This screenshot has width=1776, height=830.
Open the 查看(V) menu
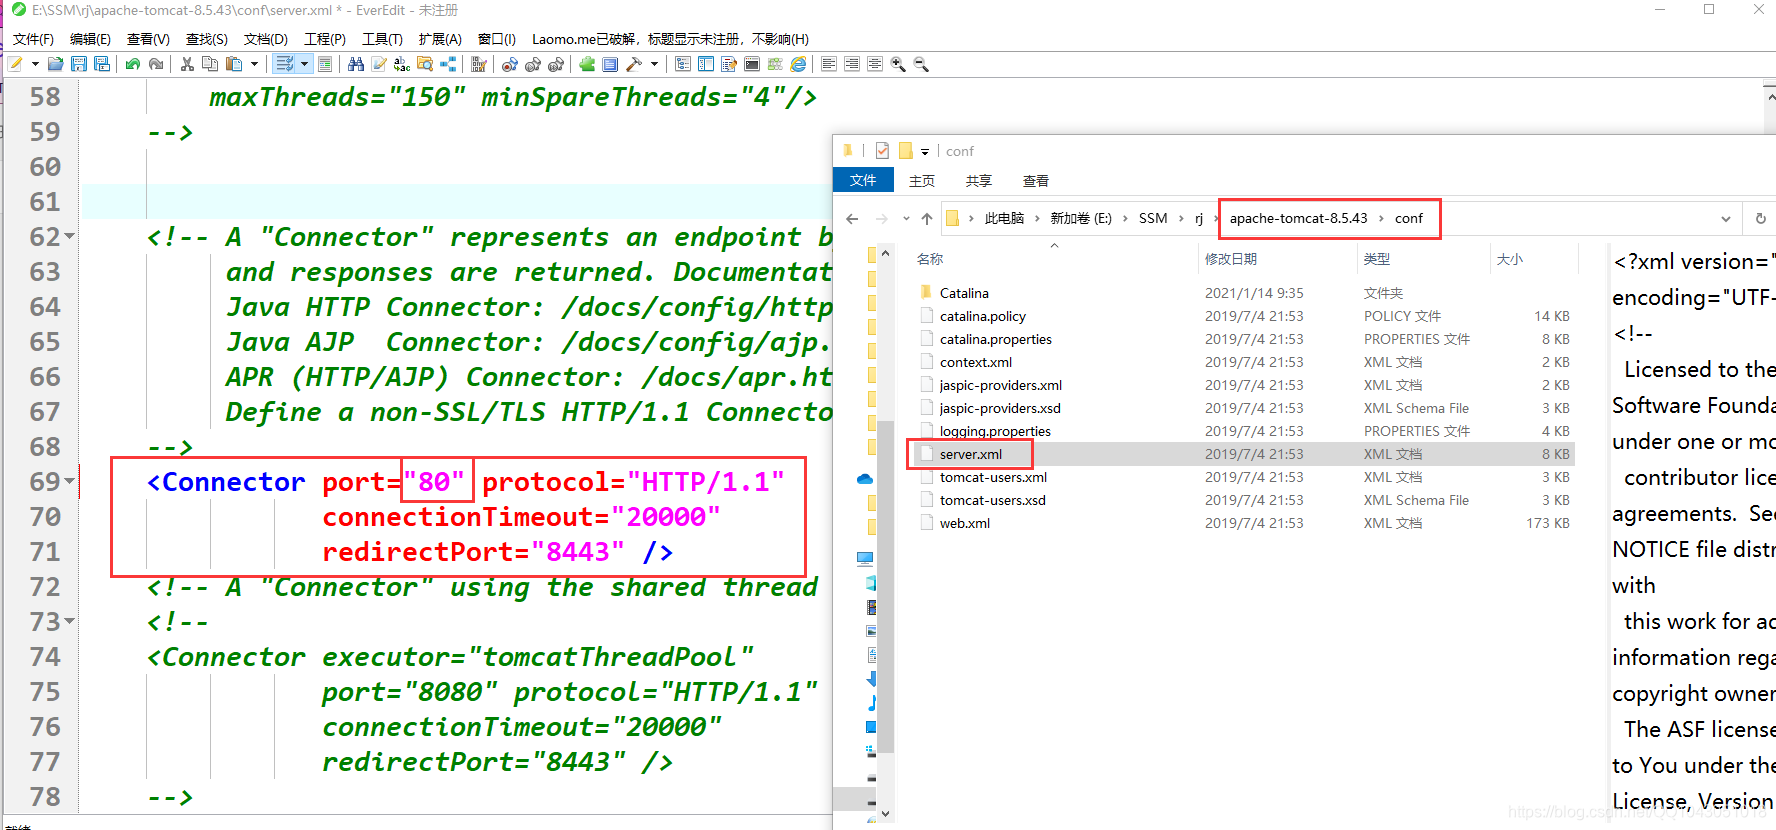click(x=148, y=39)
